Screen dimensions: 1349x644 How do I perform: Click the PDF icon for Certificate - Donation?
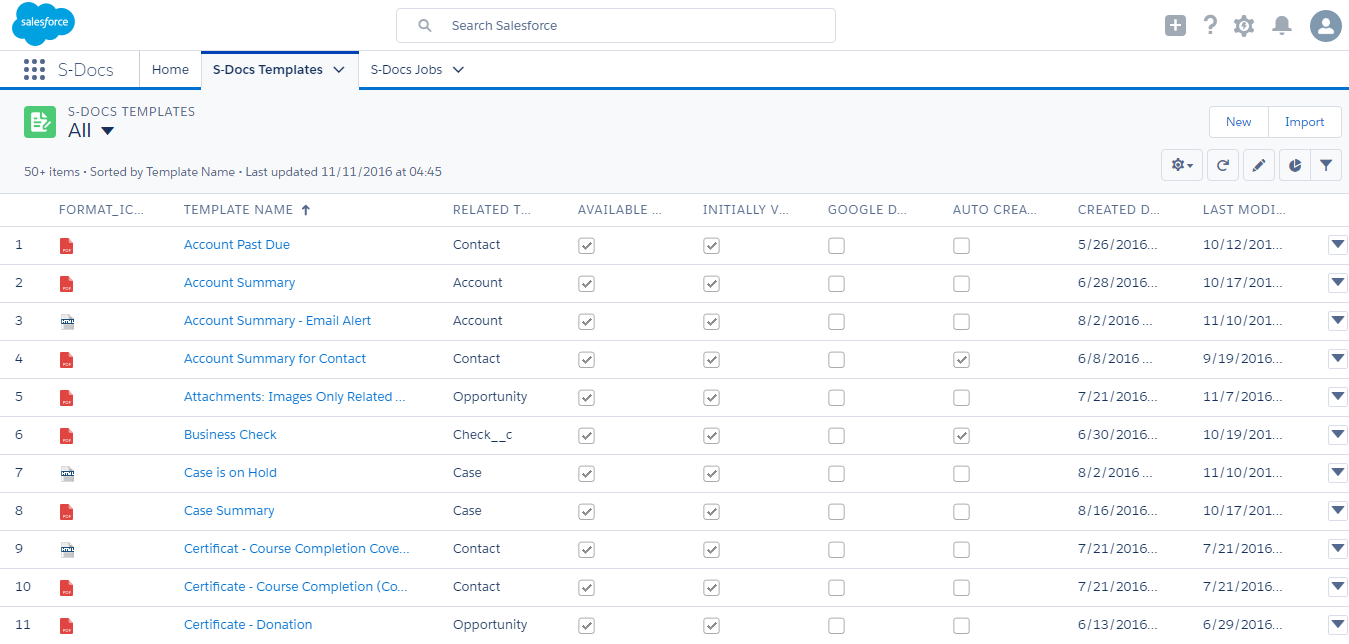point(67,626)
